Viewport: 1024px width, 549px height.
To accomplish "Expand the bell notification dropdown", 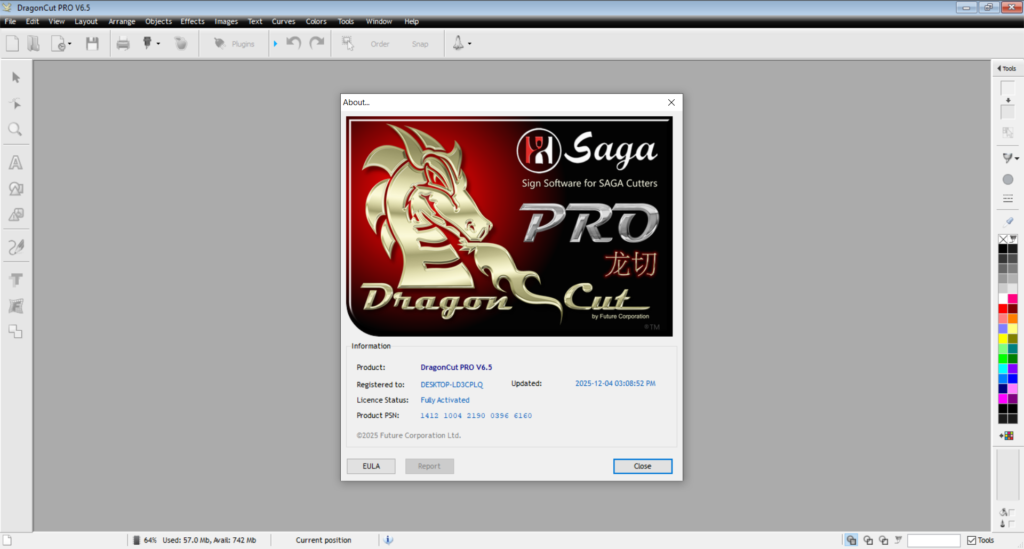I will pos(469,44).
